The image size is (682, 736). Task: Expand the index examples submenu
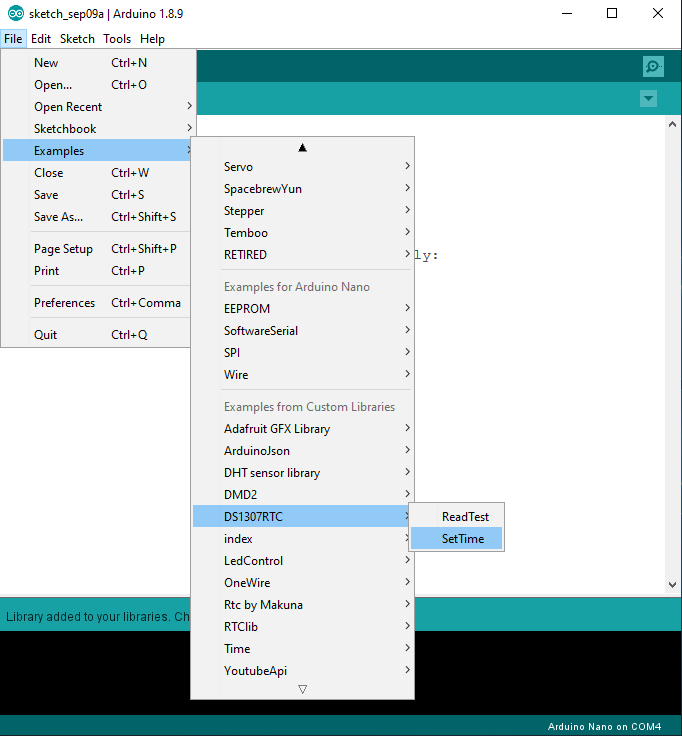(302, 539)
